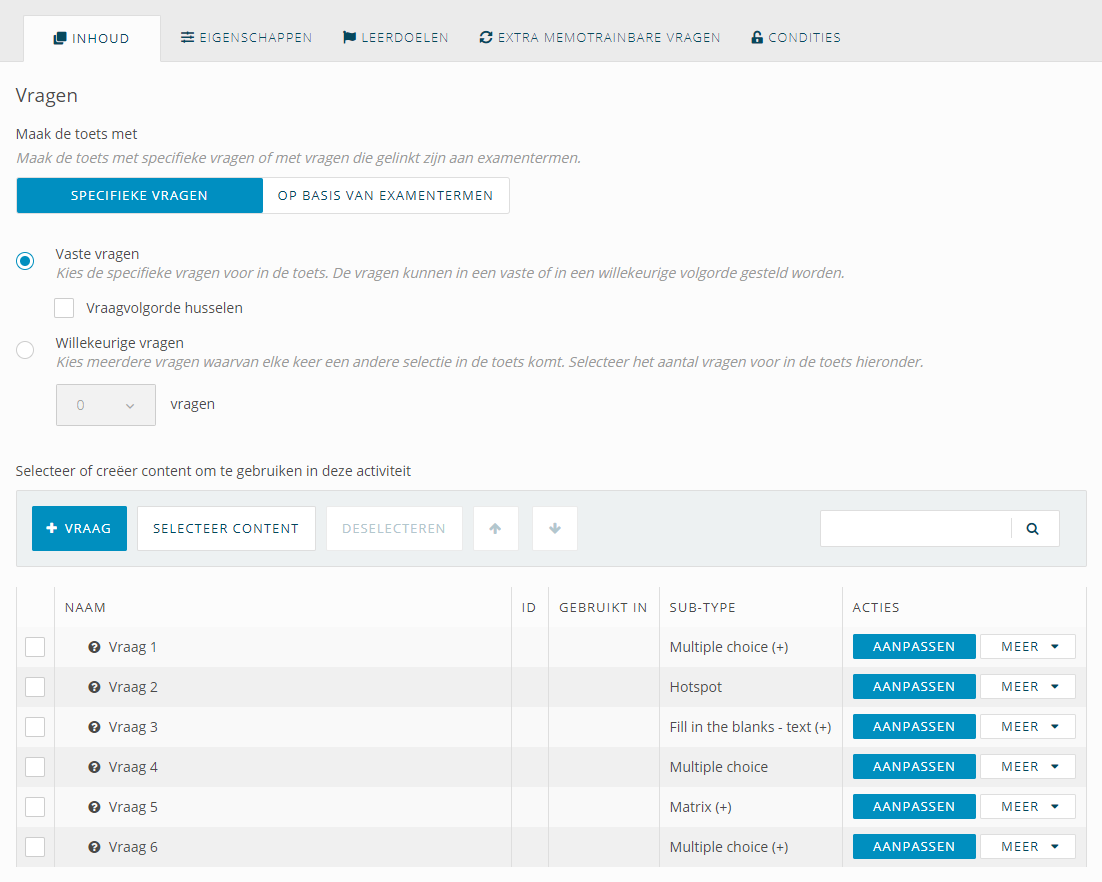
Task: Click the up arrow to move questions
Action: (496, 528)
